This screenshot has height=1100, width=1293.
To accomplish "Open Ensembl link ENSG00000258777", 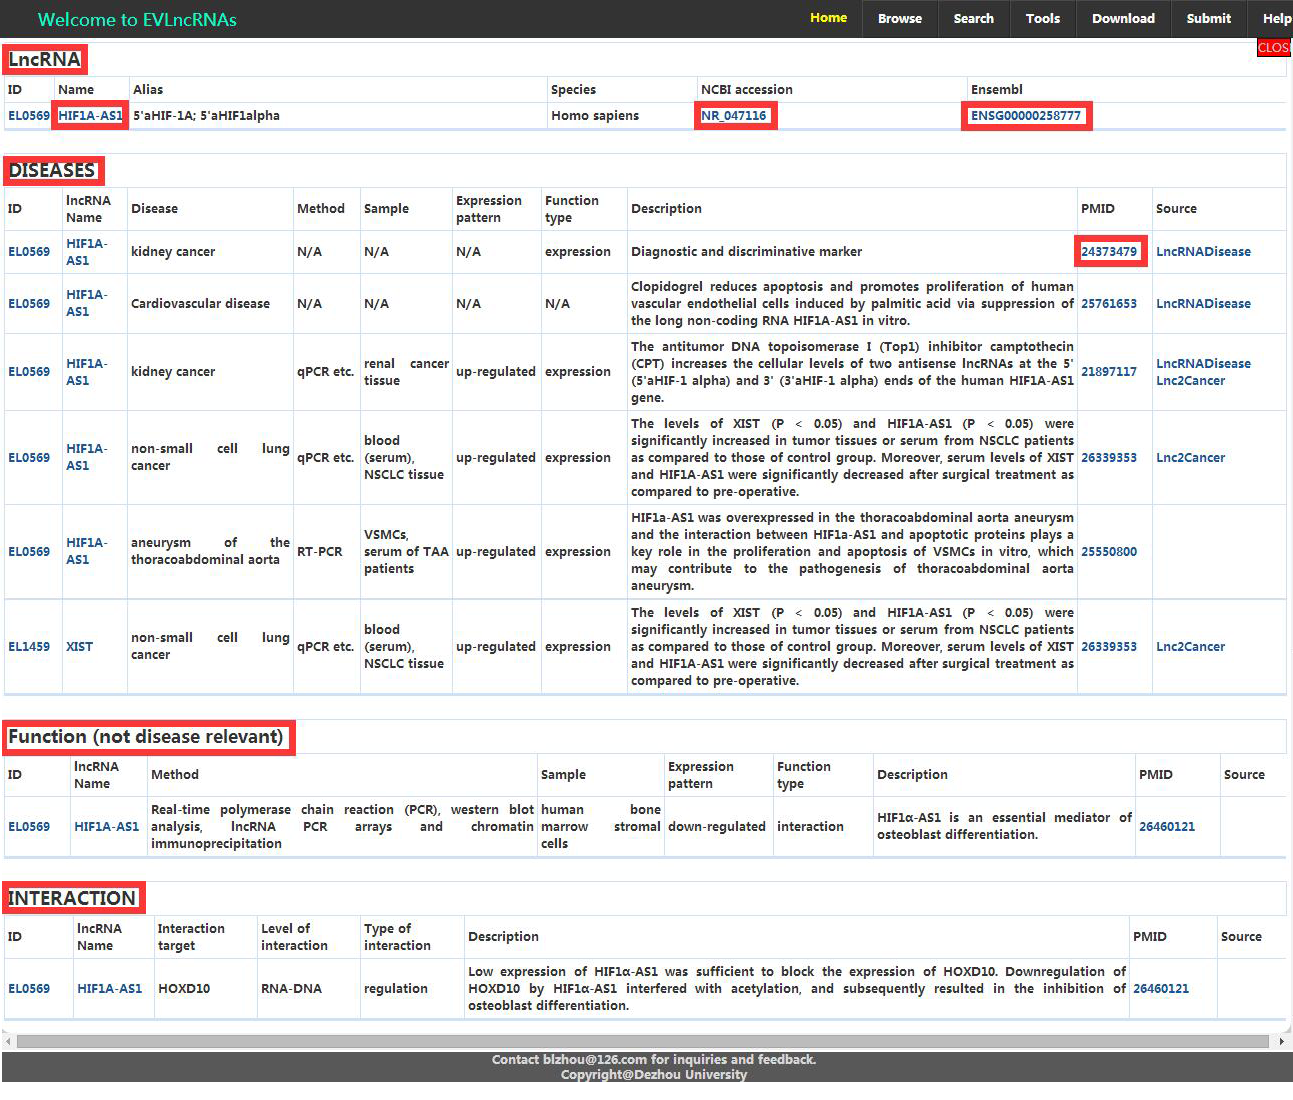I will pyautogui.click(x=1026, y=115).
